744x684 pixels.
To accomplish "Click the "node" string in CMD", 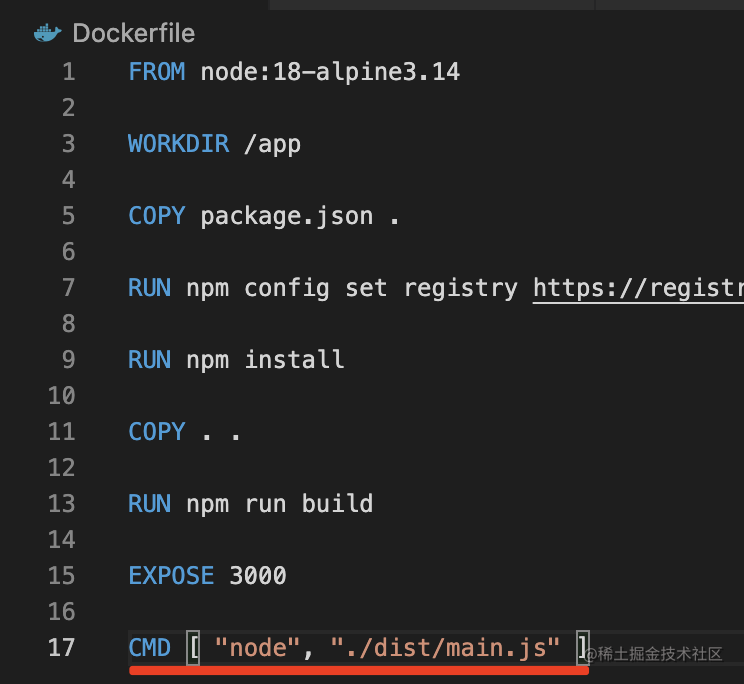I will click(258, 647).
